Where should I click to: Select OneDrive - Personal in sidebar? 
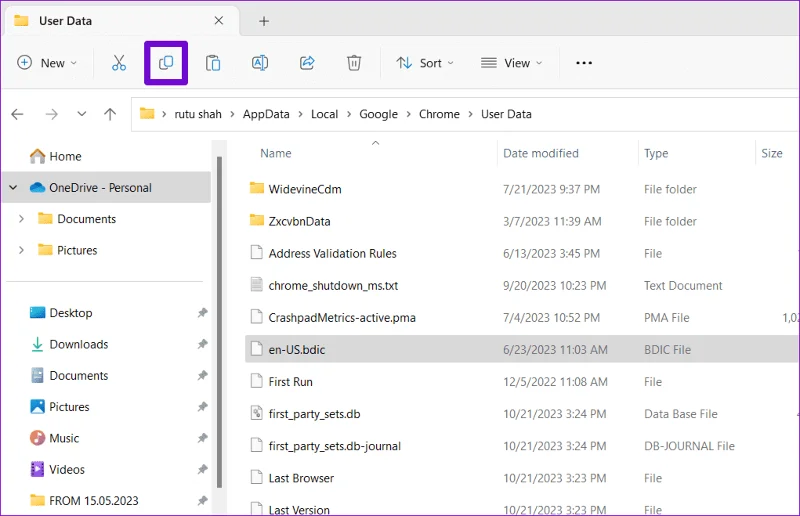[107, 187]
